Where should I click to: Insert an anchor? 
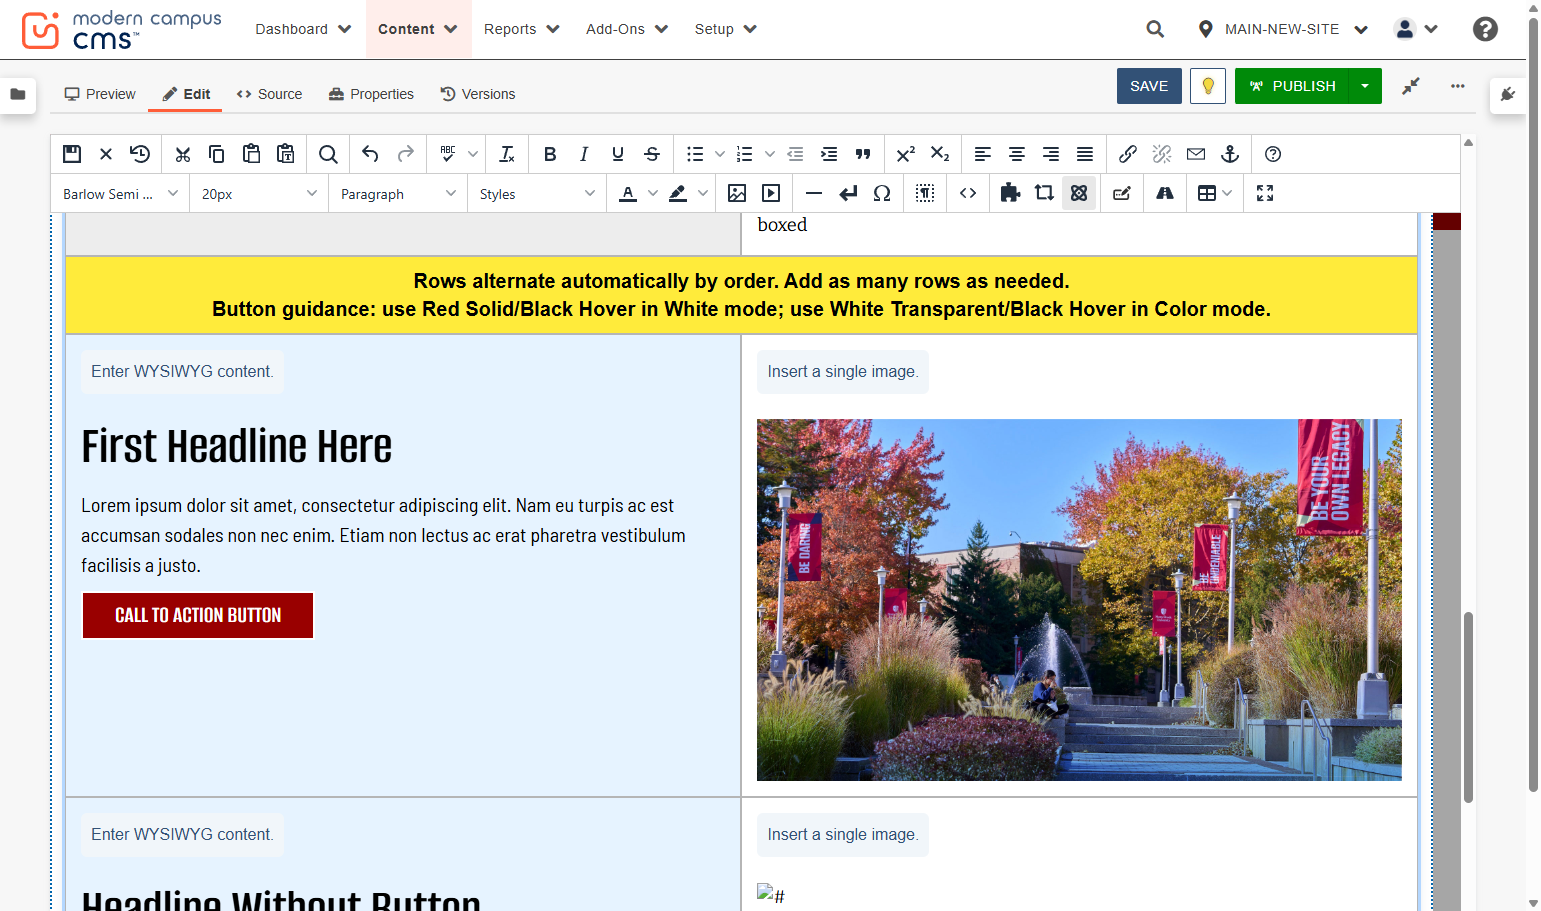click(x=1230, y=154)
